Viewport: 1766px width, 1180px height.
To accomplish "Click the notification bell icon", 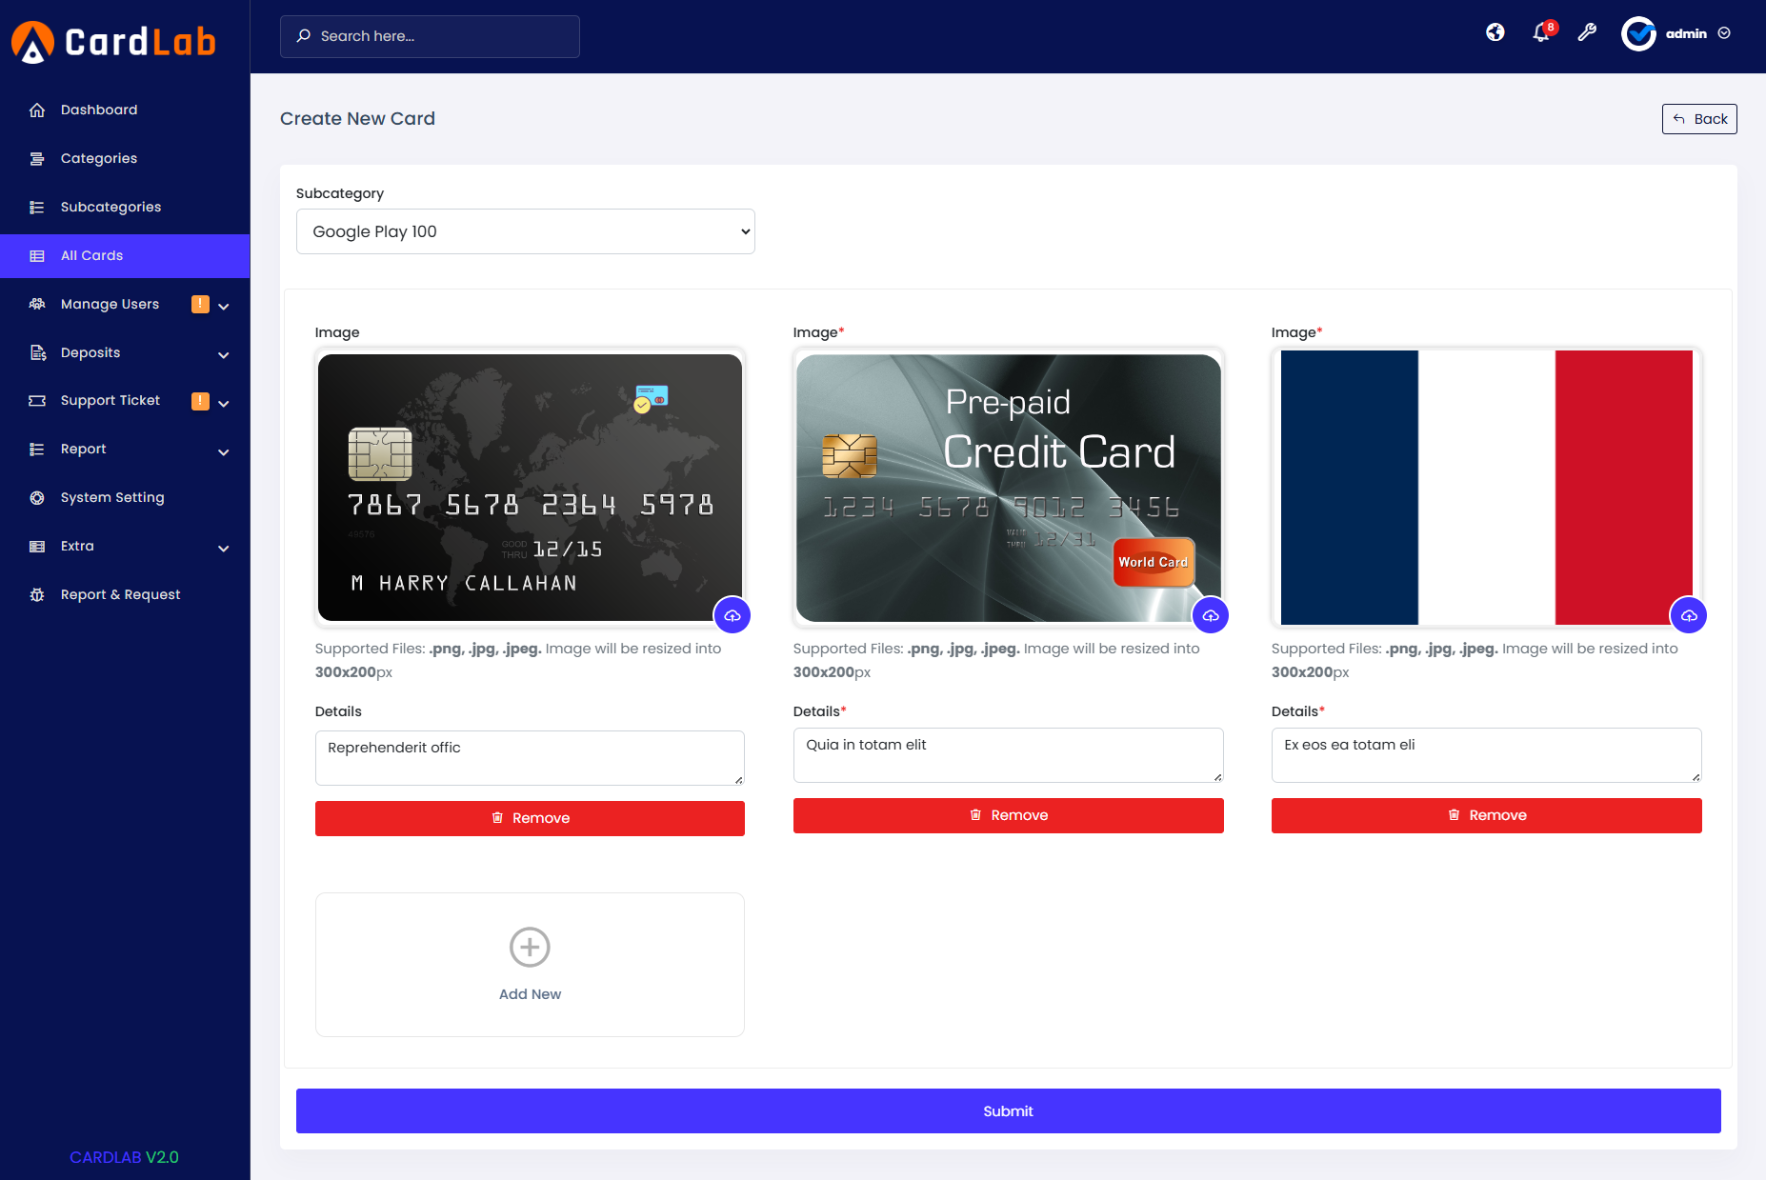I will (1540, 33).
